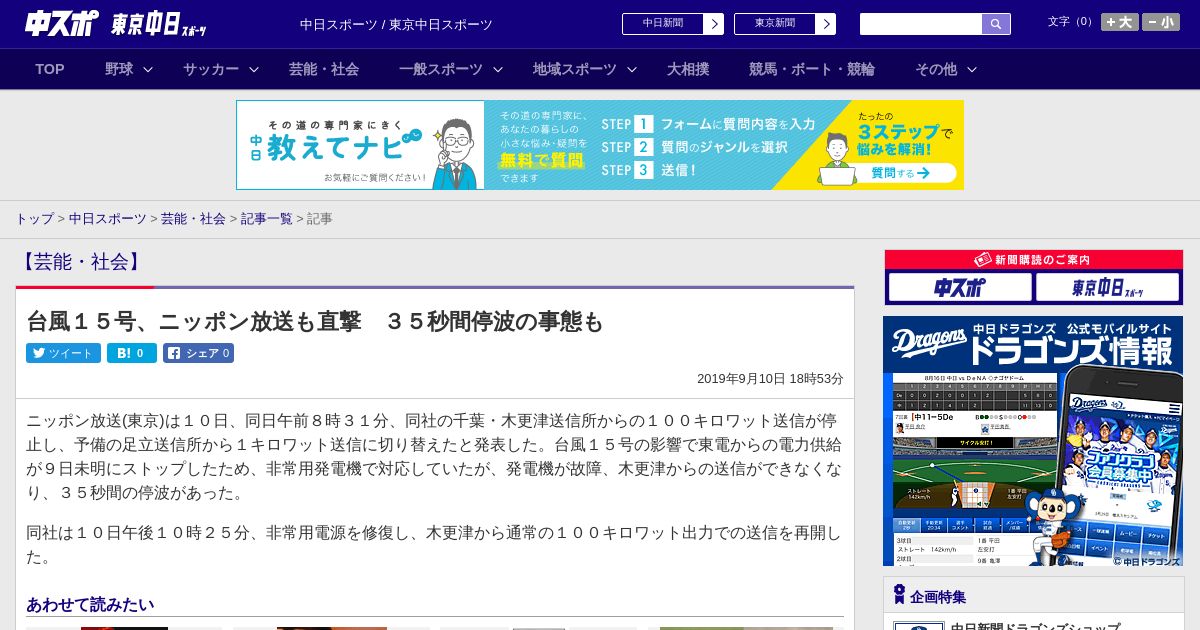Click the 企画特集 ribbon icon
This screenshot has width=1200, height=630.
coord(899,595)
